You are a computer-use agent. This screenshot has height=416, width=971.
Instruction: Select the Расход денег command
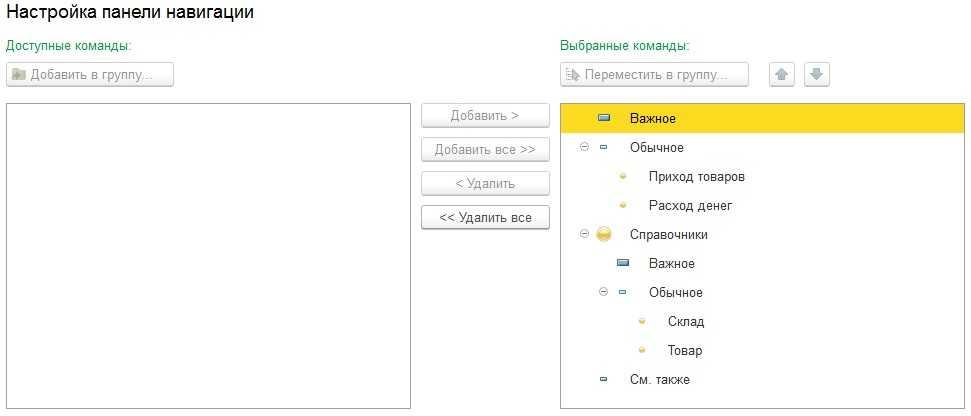click(x=690, y=206)
